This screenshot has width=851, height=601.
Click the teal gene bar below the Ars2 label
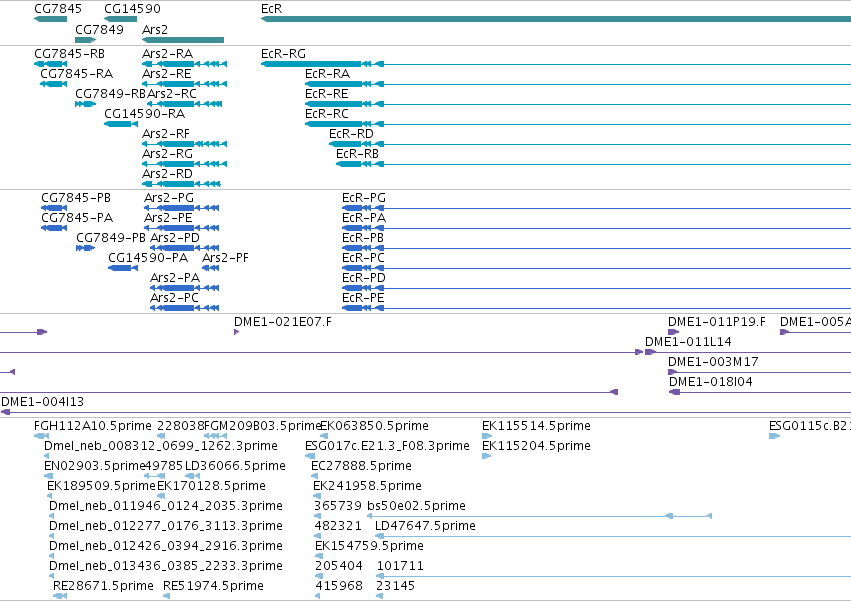pyautogui.click(x=183, y=40)
